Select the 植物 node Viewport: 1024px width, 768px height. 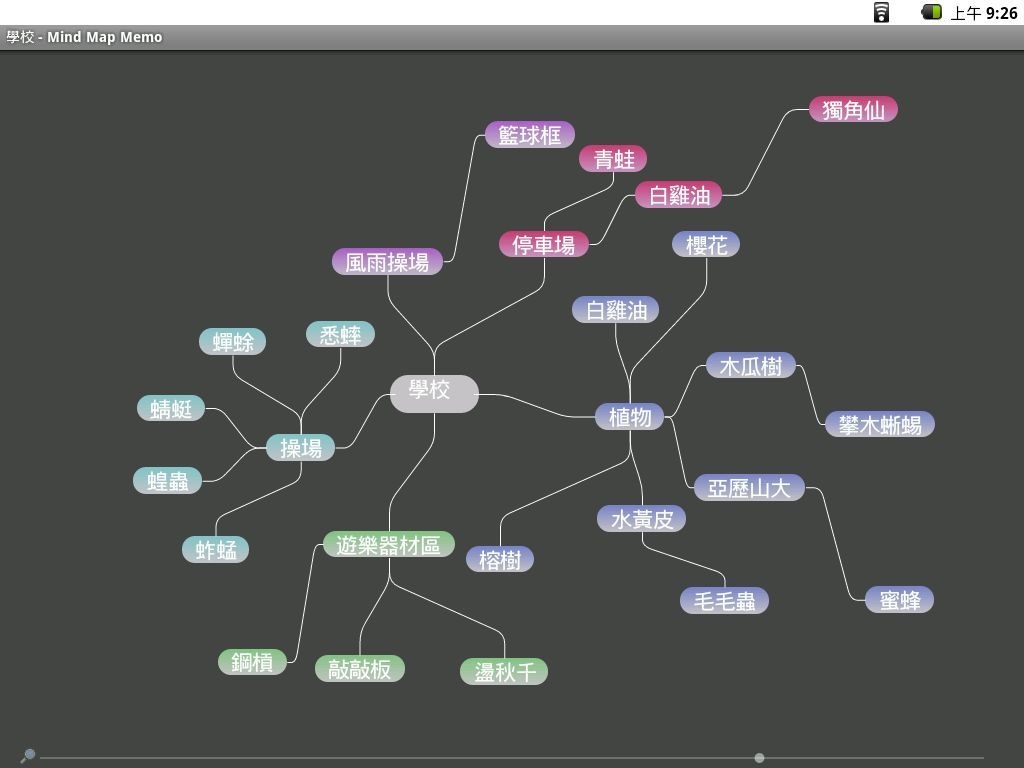click(x=630, y=417)
